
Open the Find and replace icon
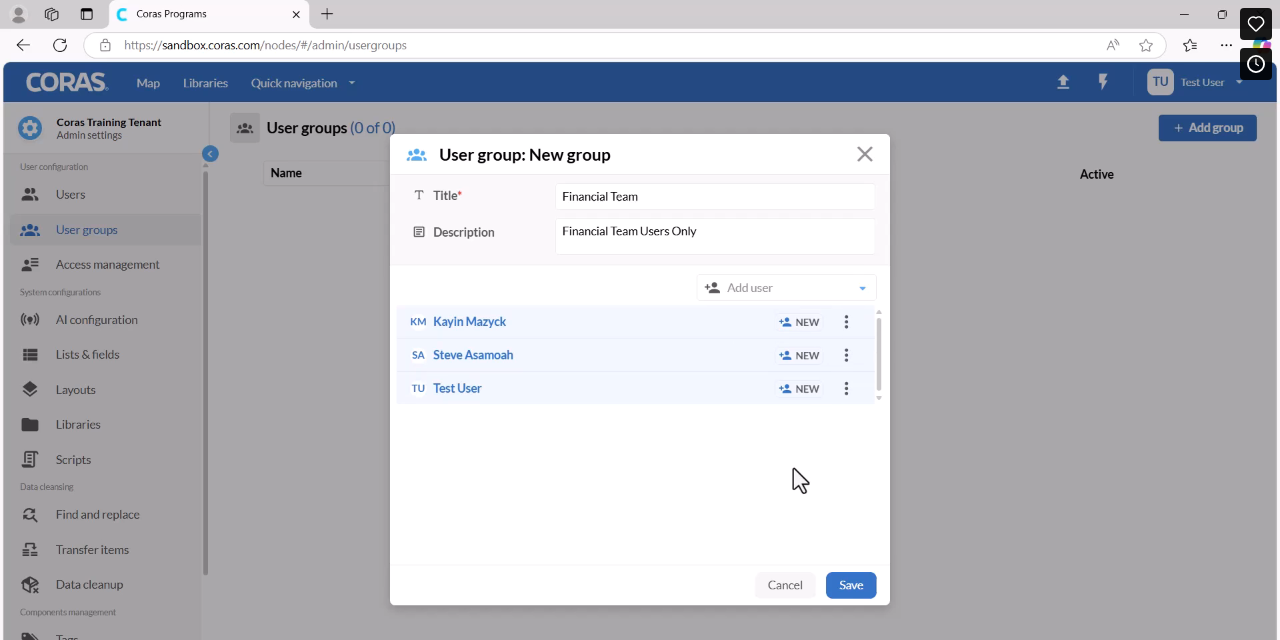(30, 514)
